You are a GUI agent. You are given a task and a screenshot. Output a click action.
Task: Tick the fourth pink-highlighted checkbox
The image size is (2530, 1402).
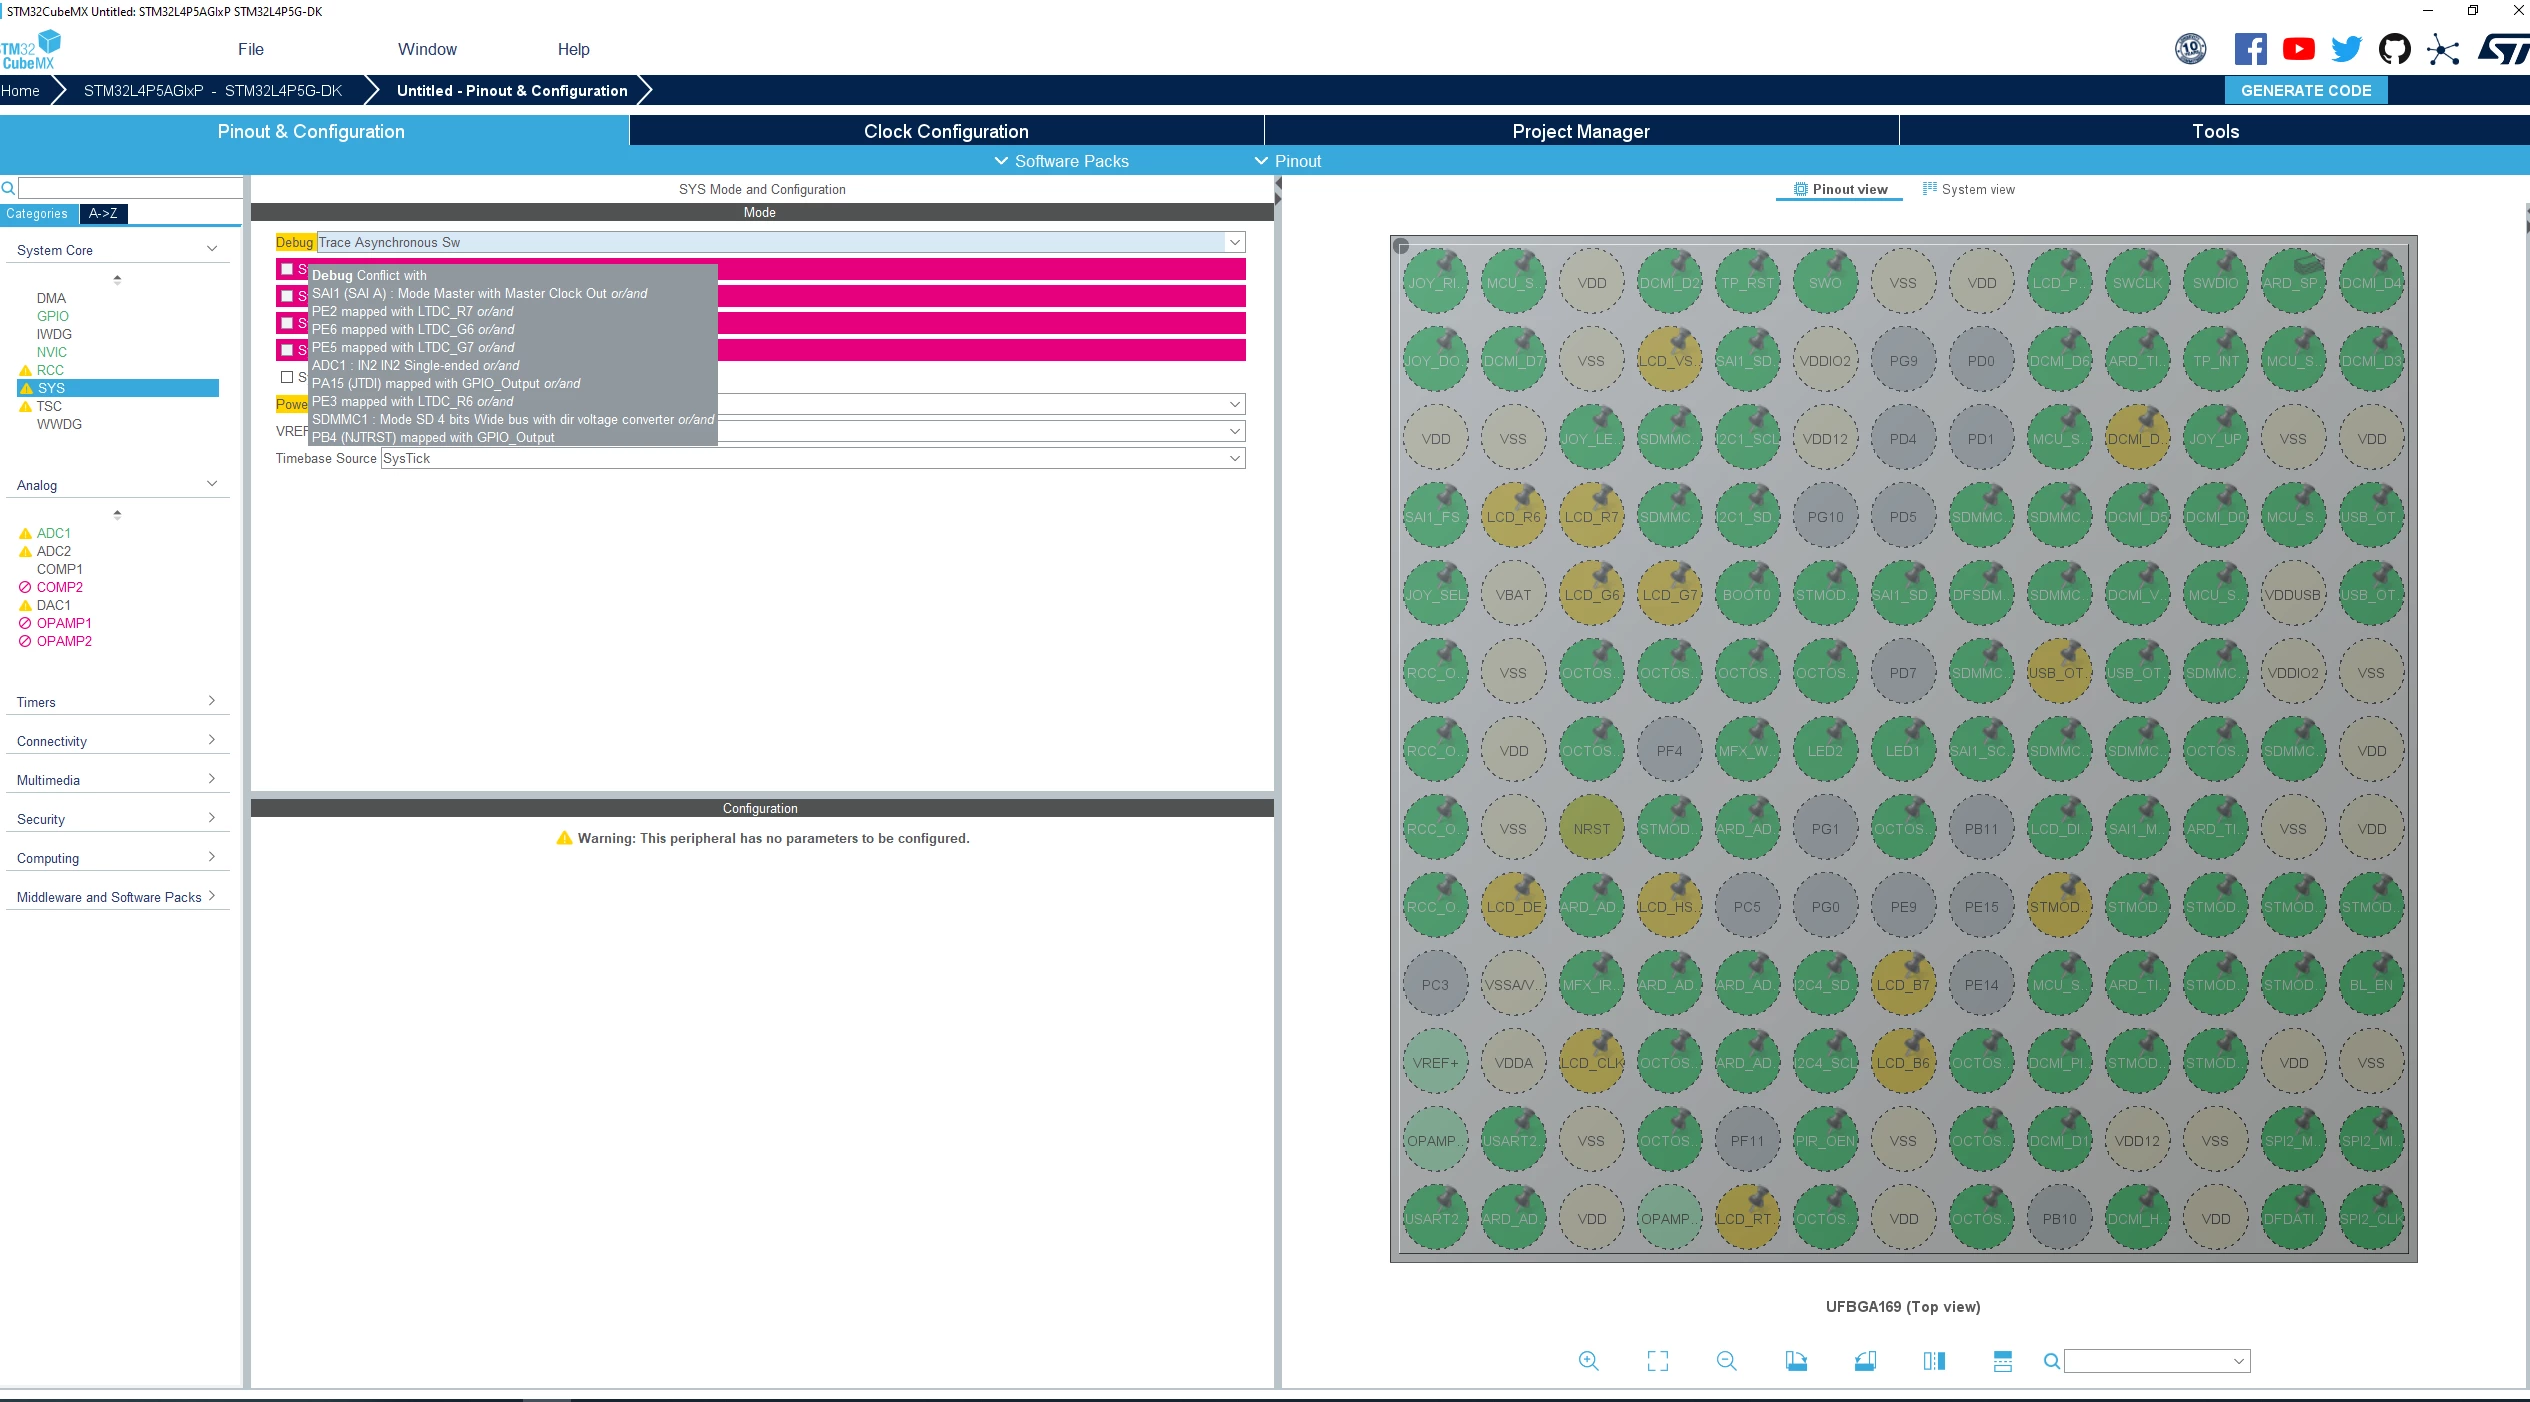point(287,350)
